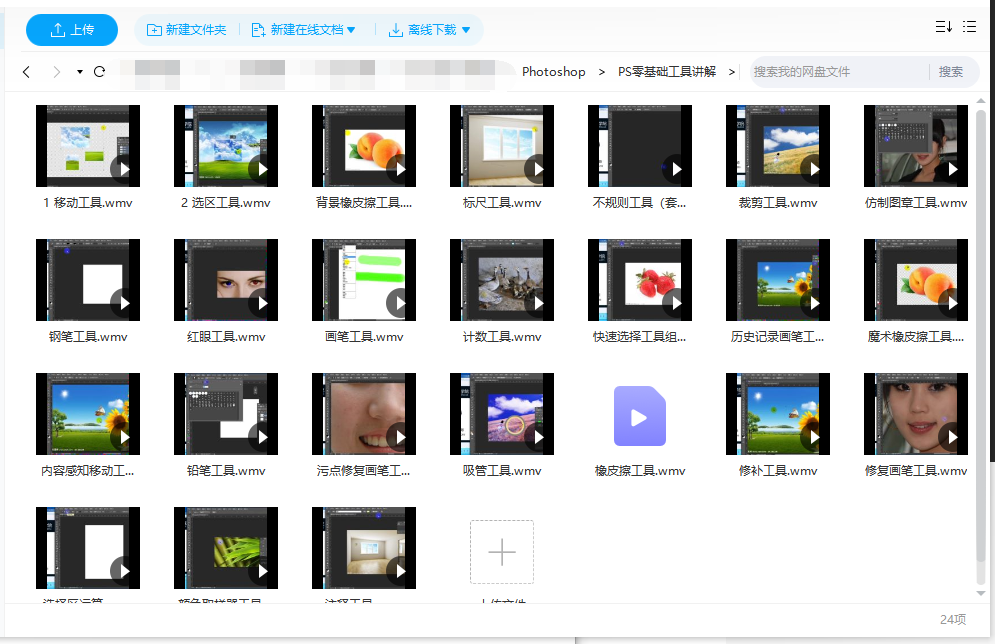Expand the 离线下载 dropdown menu

click(x=430, y=30)
